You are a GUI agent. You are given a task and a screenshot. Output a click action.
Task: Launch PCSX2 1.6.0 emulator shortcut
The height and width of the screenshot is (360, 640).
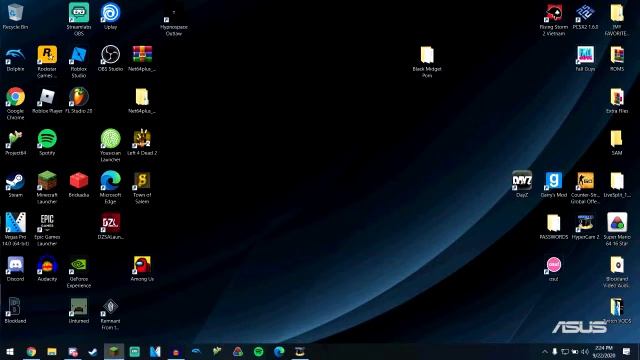coord(585,16)
